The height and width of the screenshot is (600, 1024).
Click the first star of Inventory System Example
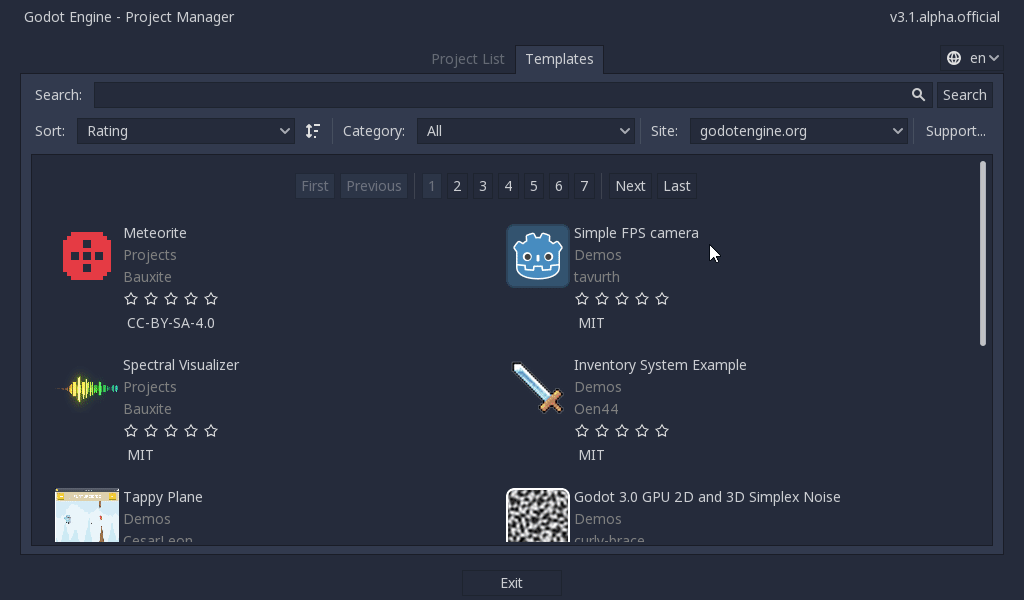click(x=582, y=431)
